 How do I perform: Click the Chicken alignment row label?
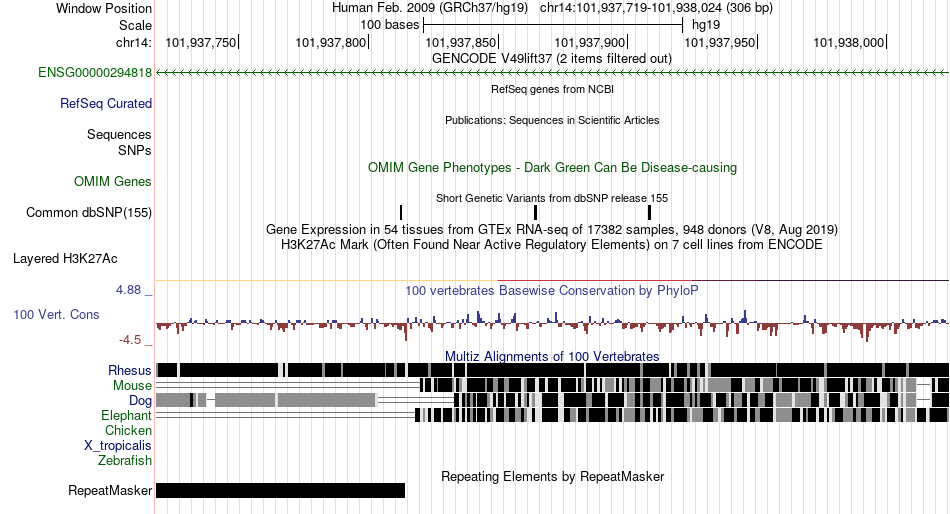coord(128,430)
